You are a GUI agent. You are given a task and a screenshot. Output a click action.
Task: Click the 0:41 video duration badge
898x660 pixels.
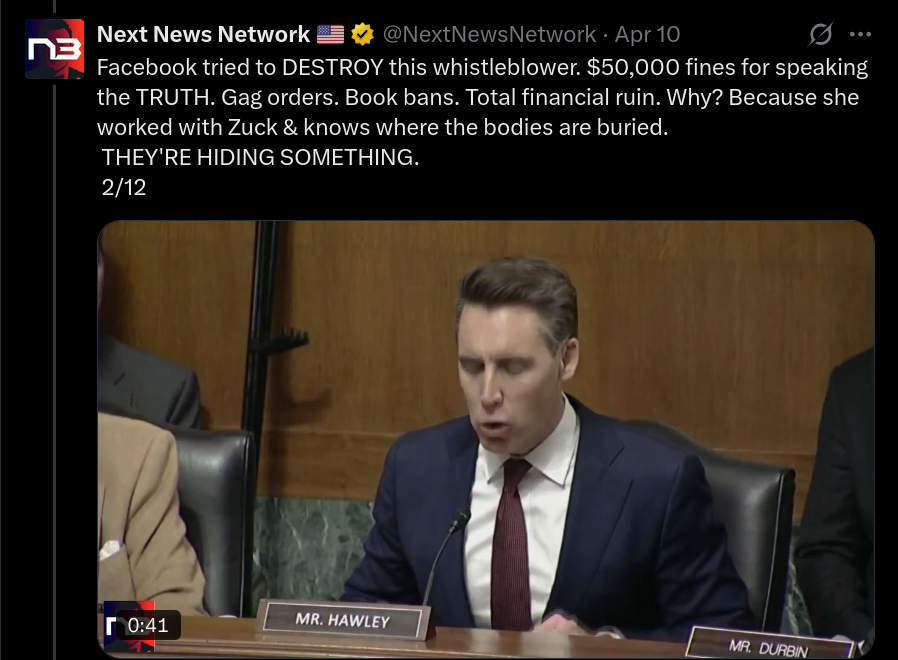148,625
